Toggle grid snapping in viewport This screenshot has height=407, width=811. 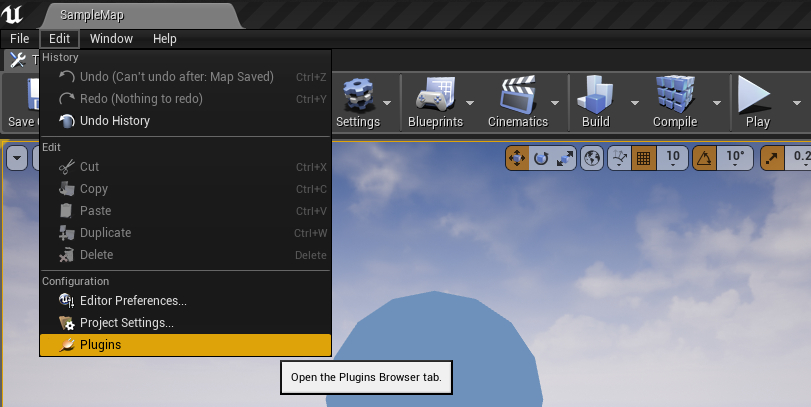[643, 158]
